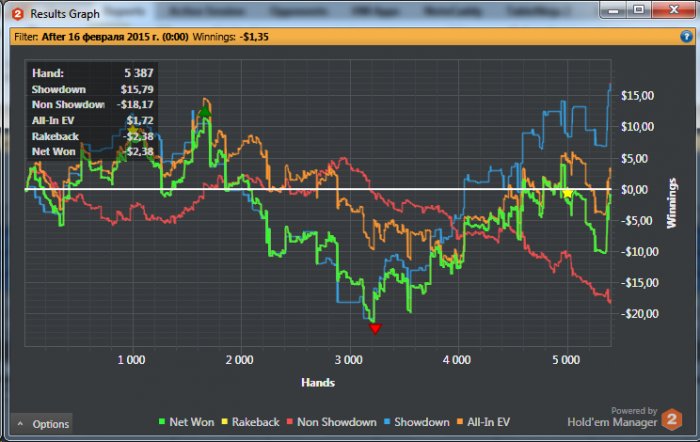Image resolution: width=700 pixels, height=442 pixels.
Task: Click the Net Won tooltip row
Action: coord(92,151)
